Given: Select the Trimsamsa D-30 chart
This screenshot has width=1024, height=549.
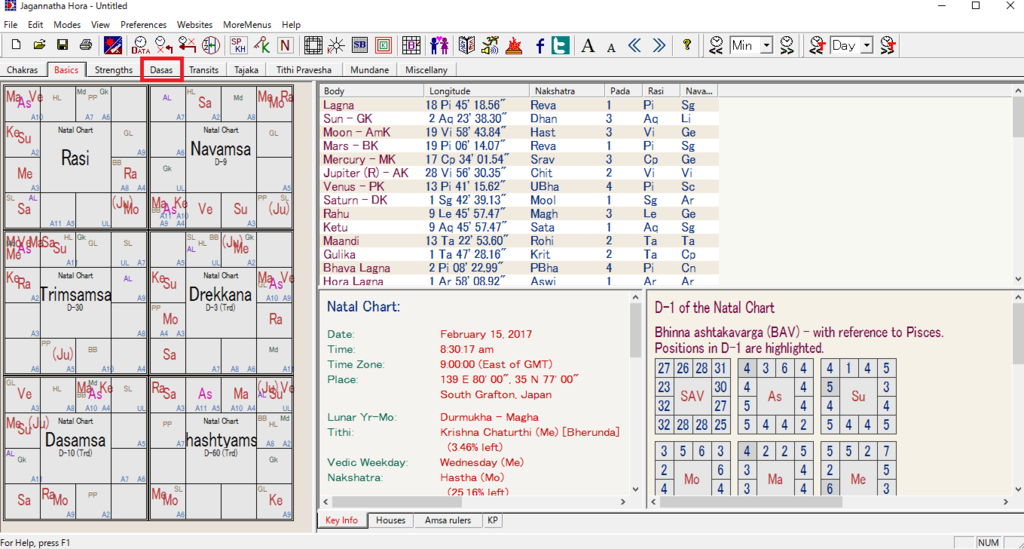Looking at the screenshot, I should pyautogui.click(x=75, y=302).
